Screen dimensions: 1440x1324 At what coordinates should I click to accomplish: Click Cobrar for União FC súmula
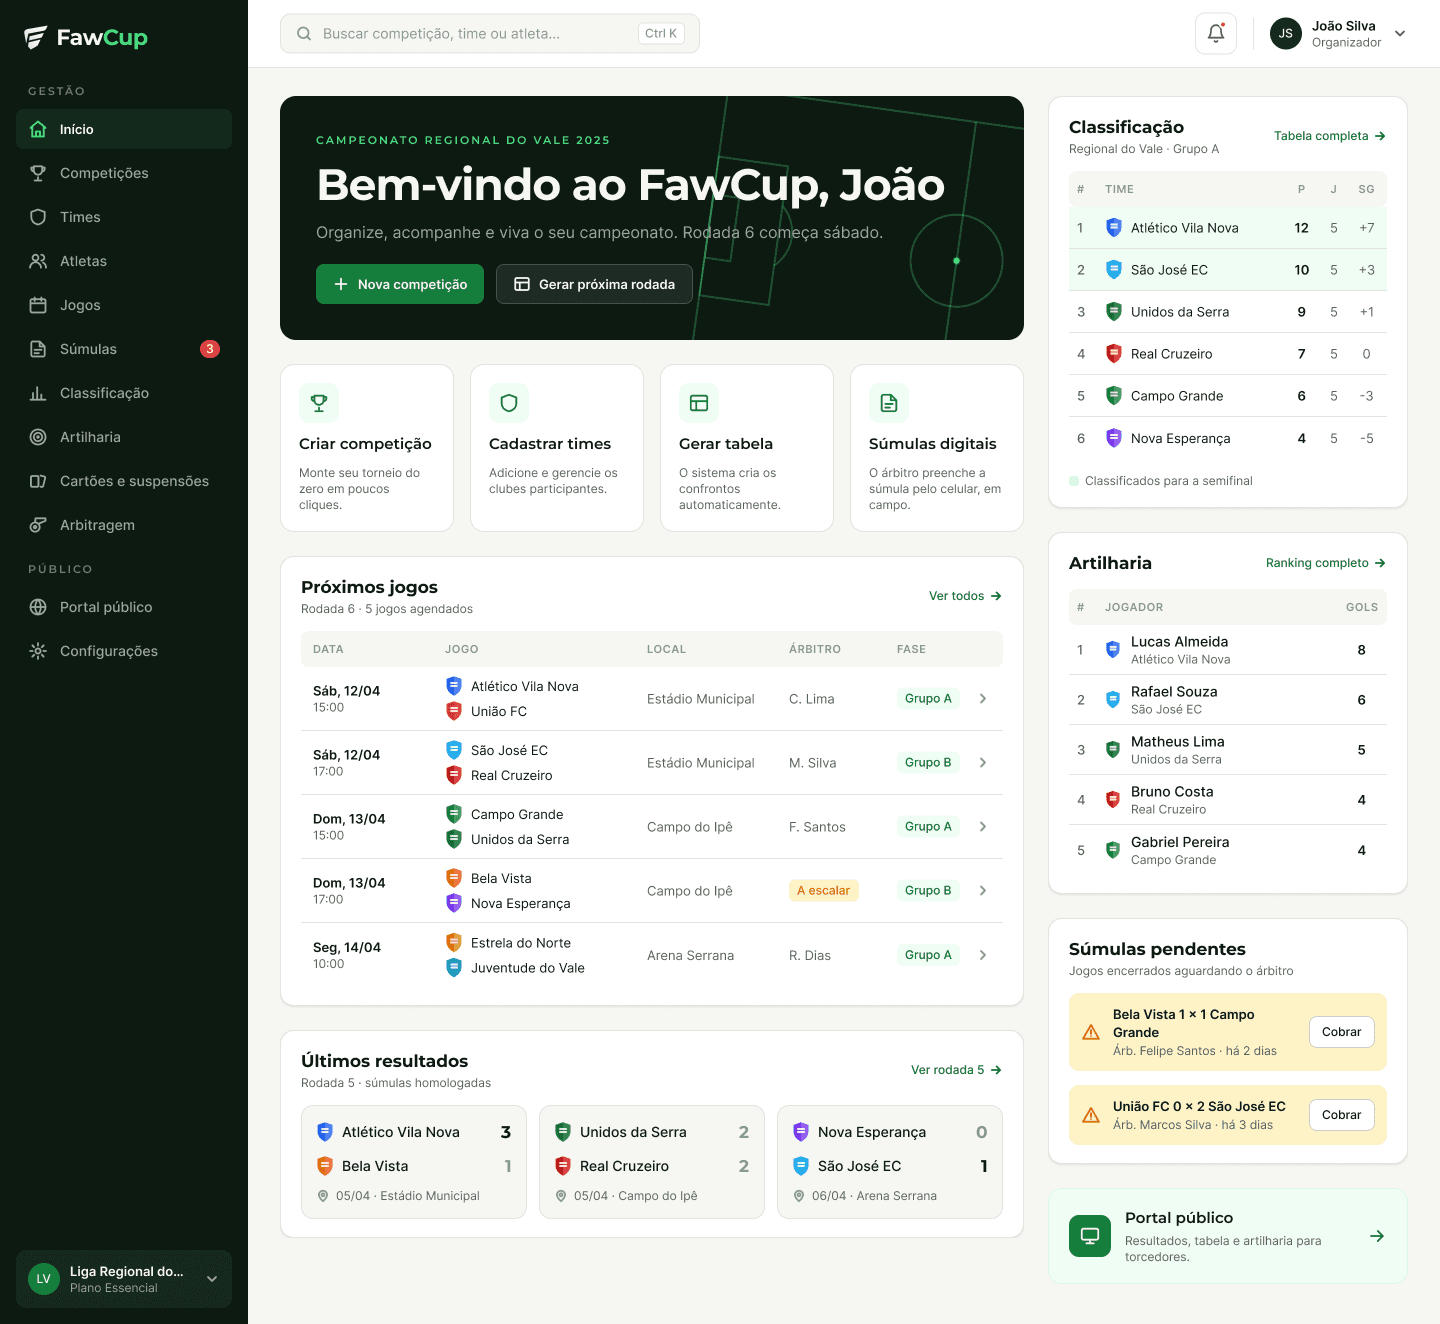click(1341, 1115)
